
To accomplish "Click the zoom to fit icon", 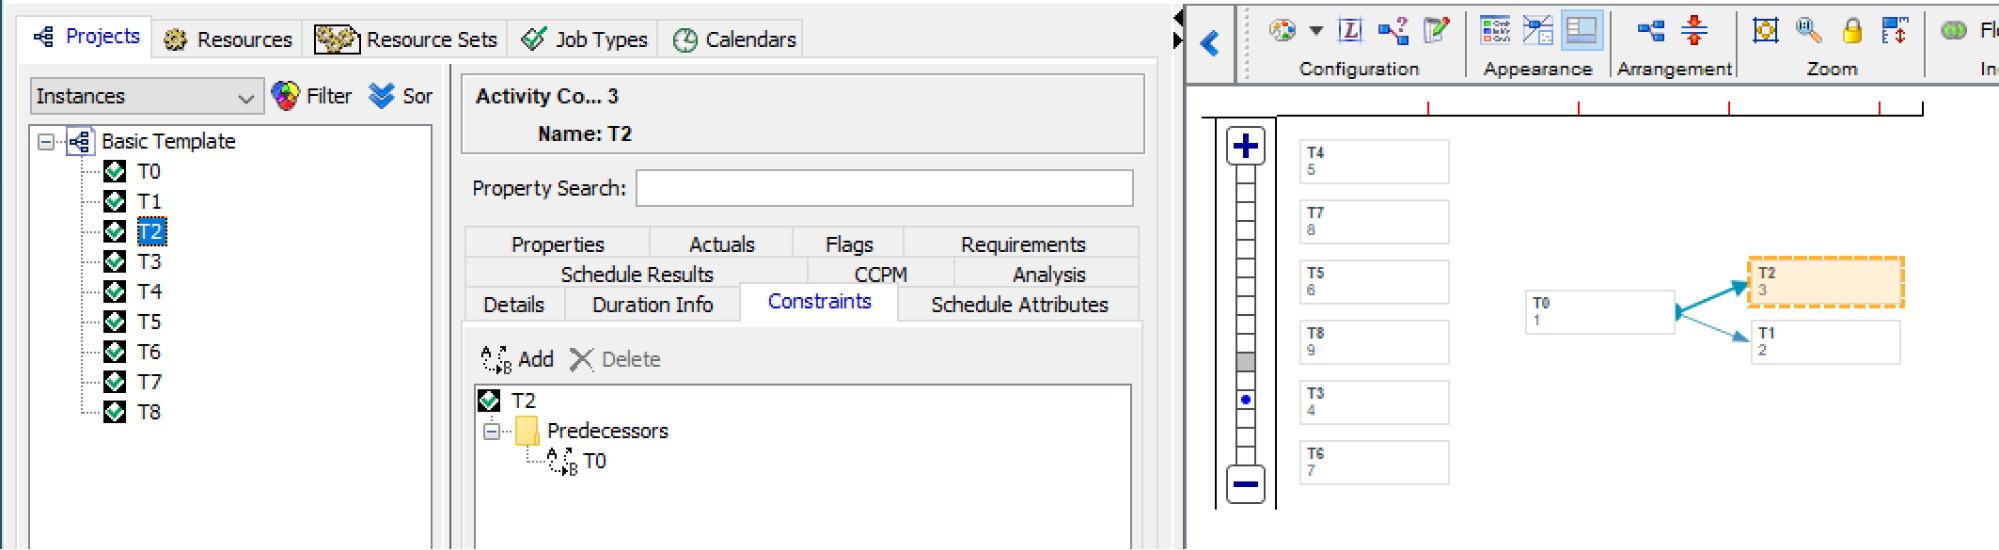I will [1765, 30].
